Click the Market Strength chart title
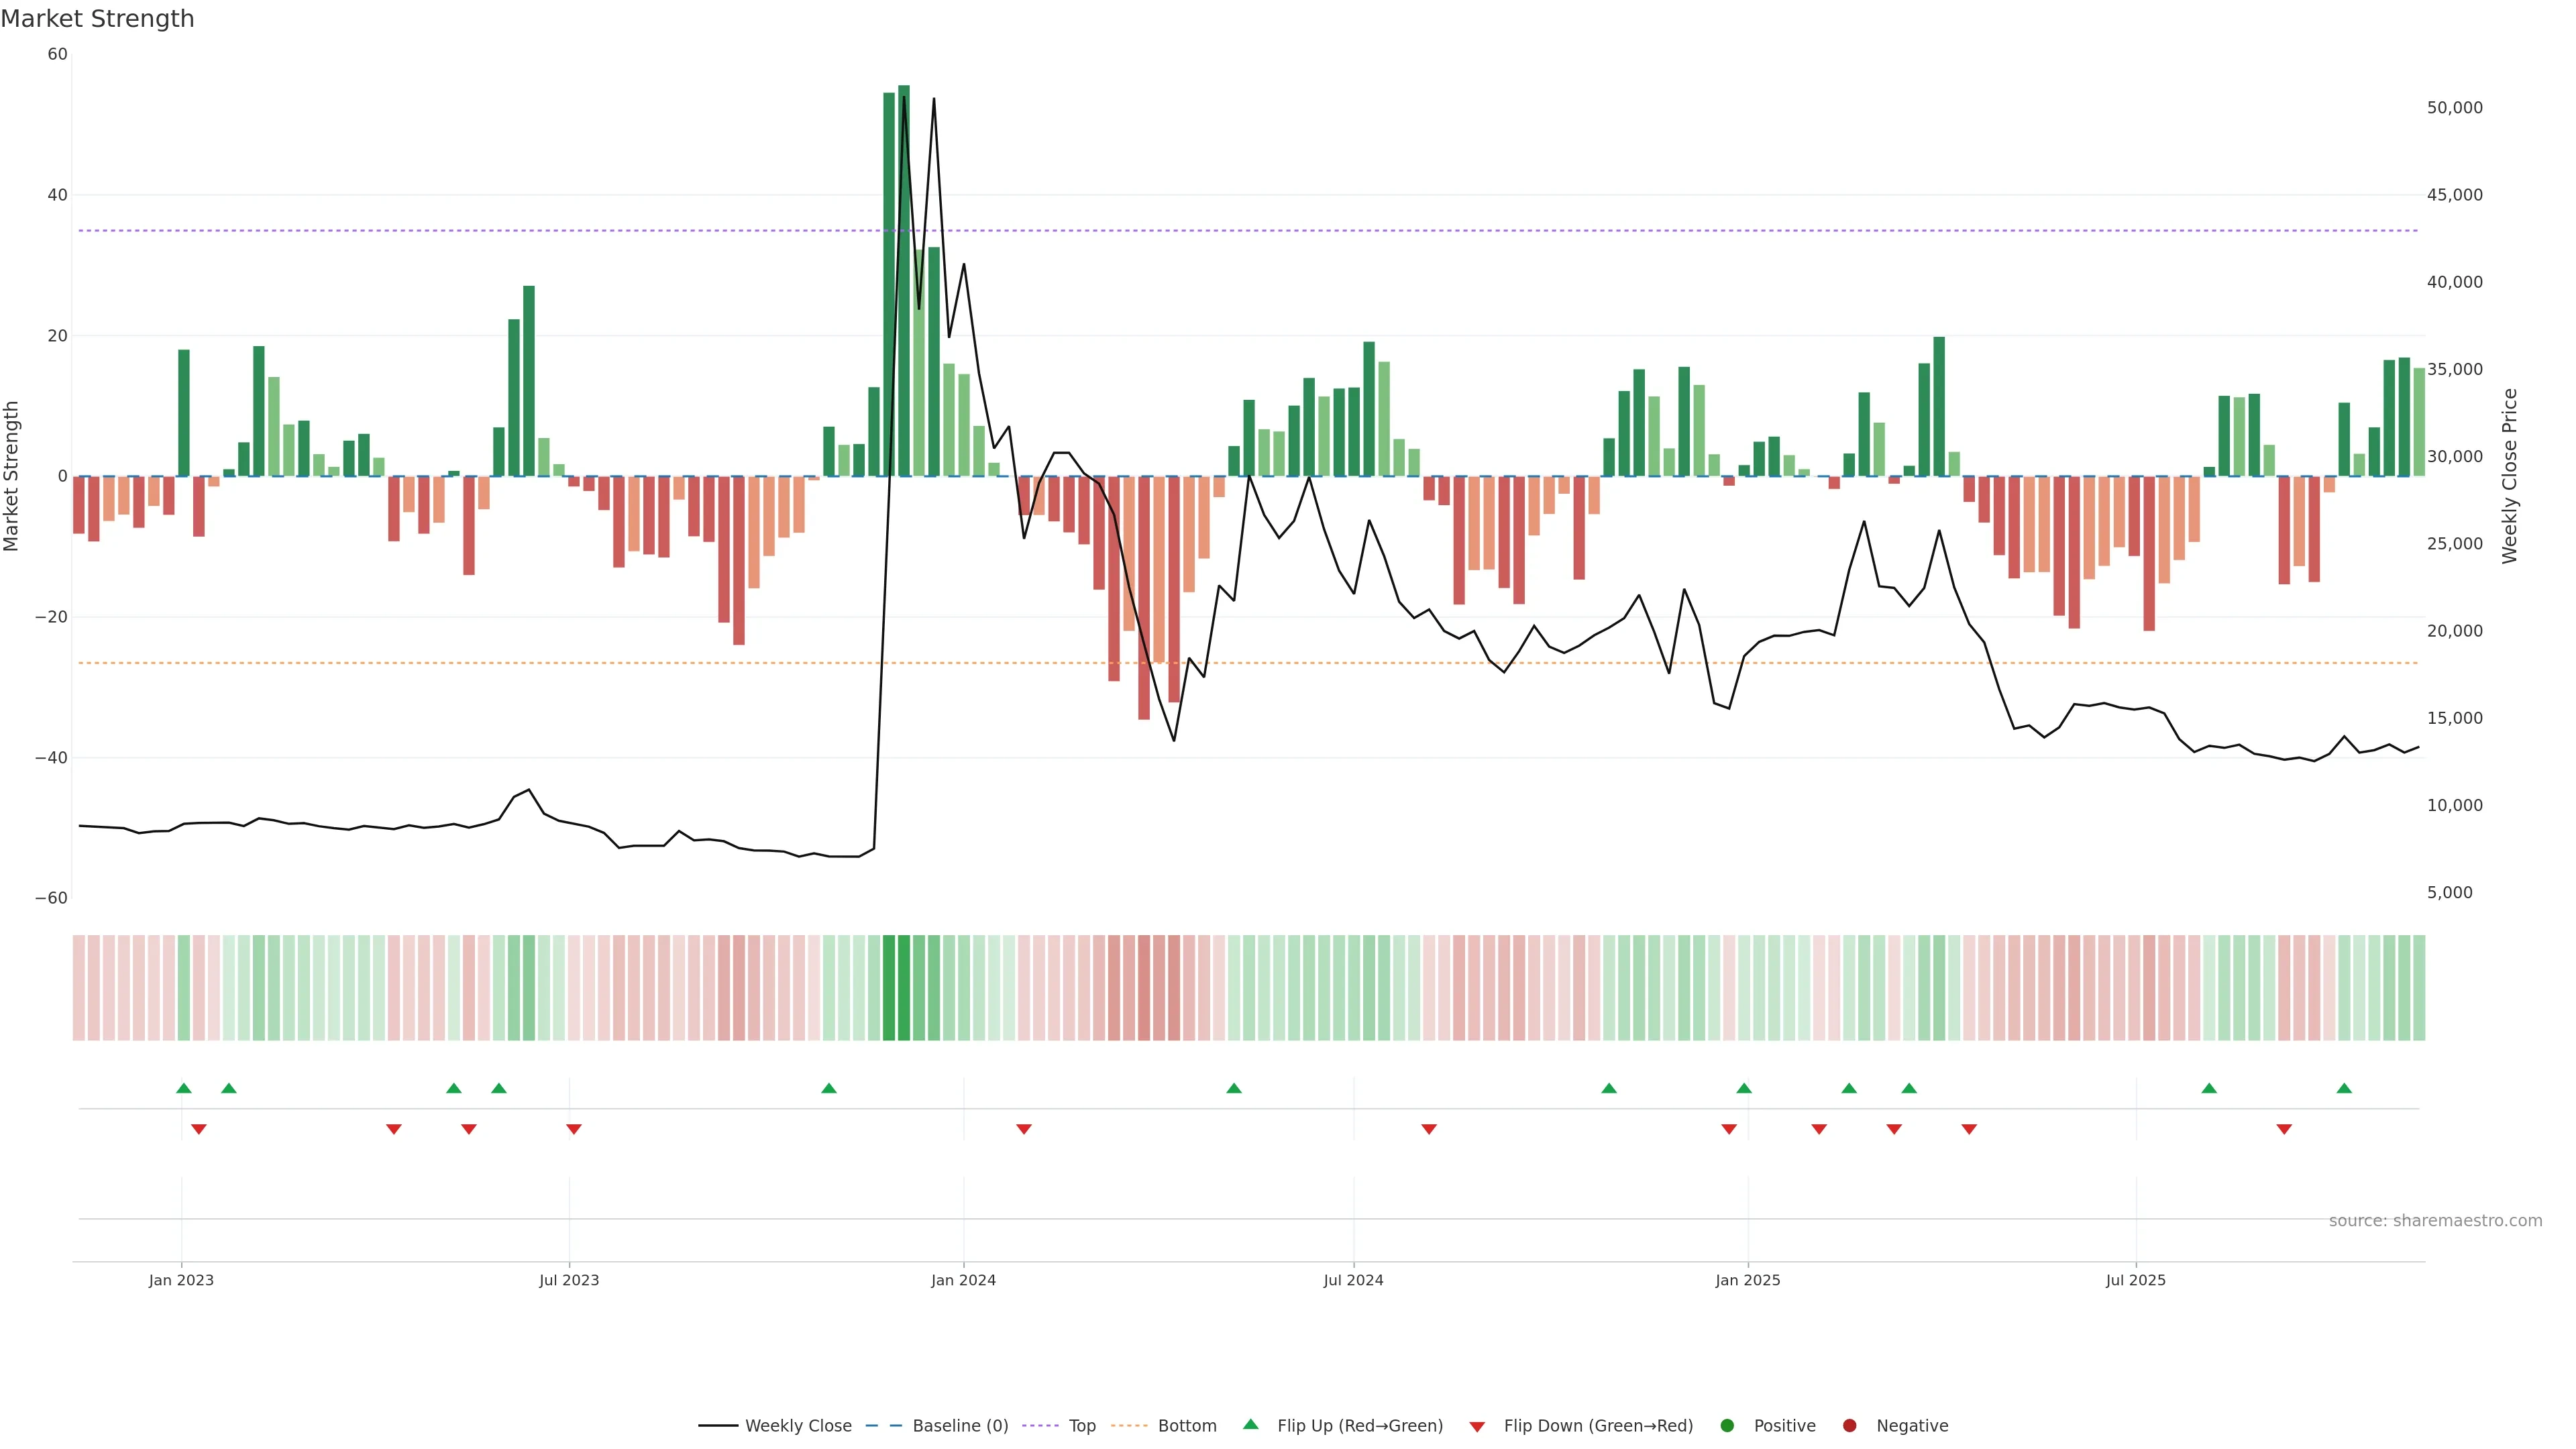2576x1449 pixels. click(97, 19)
